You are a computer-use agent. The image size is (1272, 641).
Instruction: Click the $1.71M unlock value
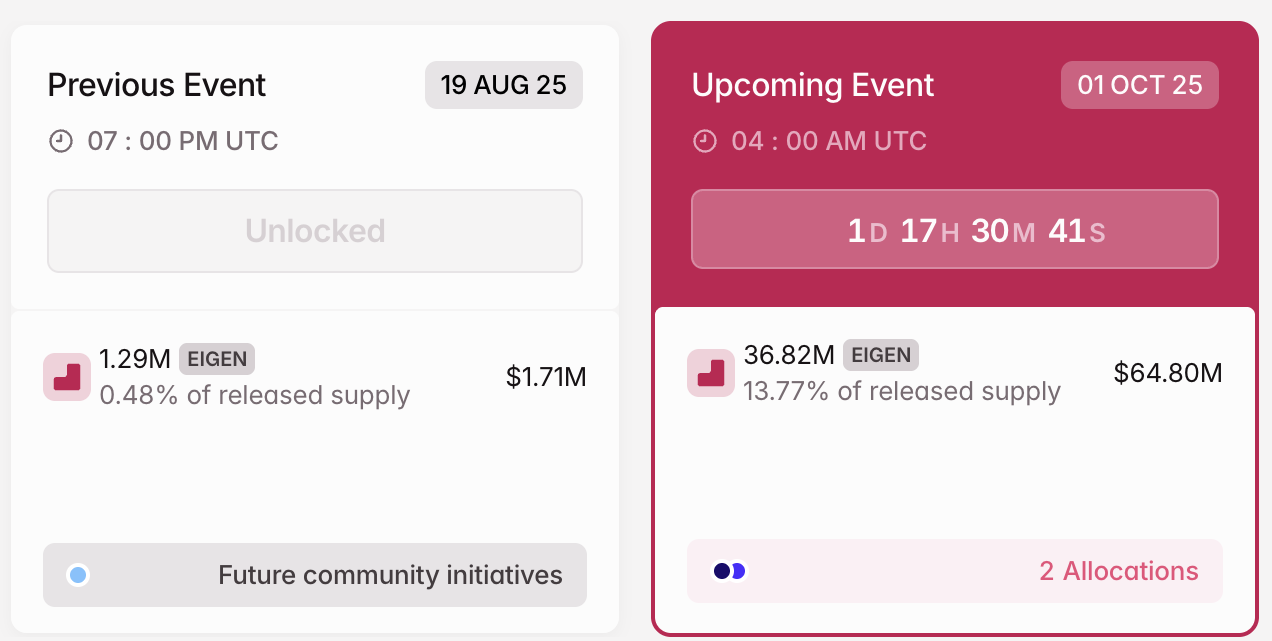[x=546, y=377]
